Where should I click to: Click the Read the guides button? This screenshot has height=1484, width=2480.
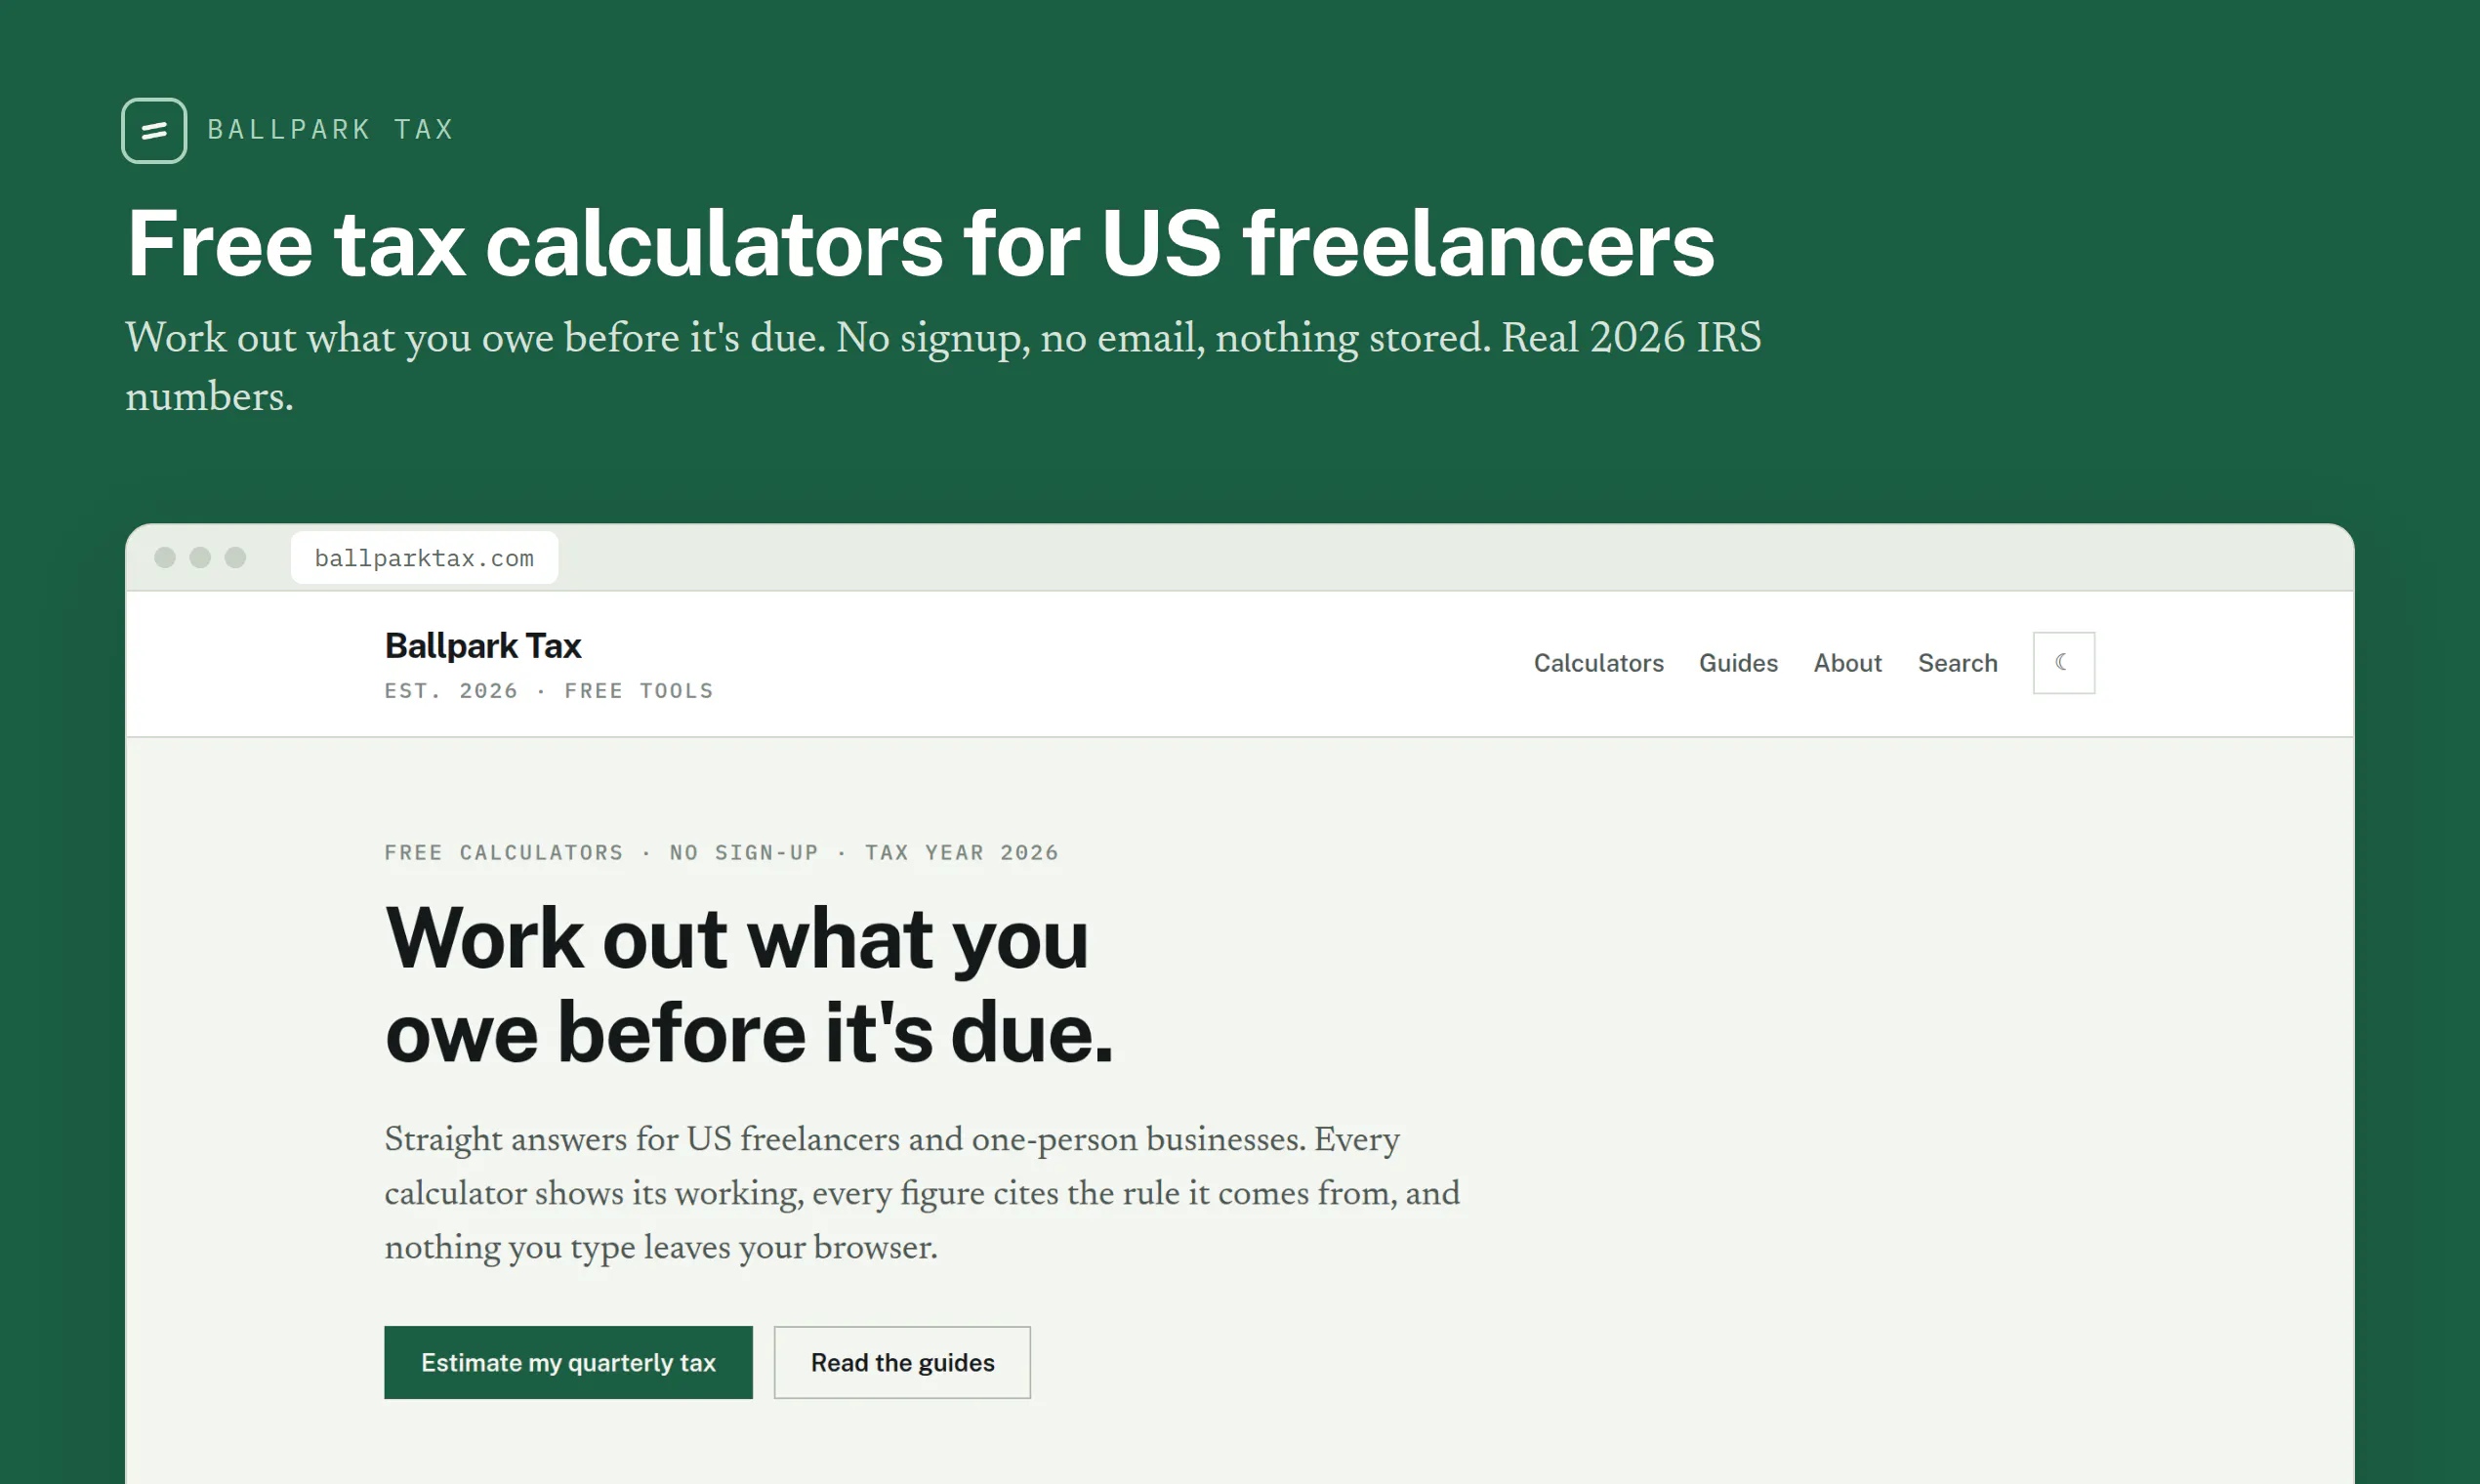tap(902, 1362)
